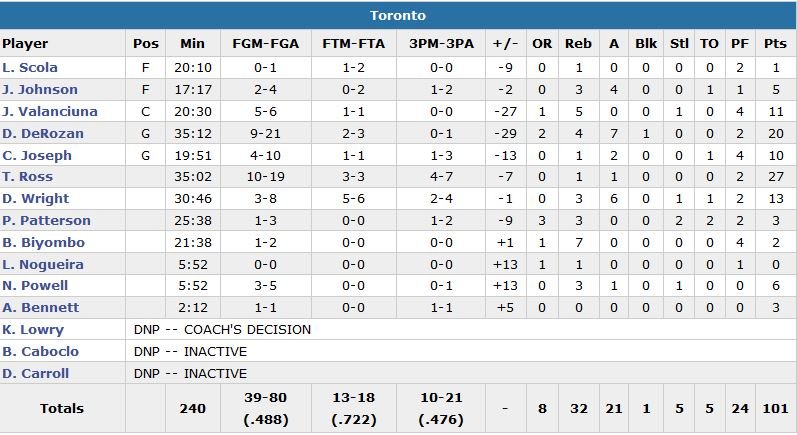Go to D. DeRozan profile link
This screenshot has height=435, width=797.
click(43, 134)
